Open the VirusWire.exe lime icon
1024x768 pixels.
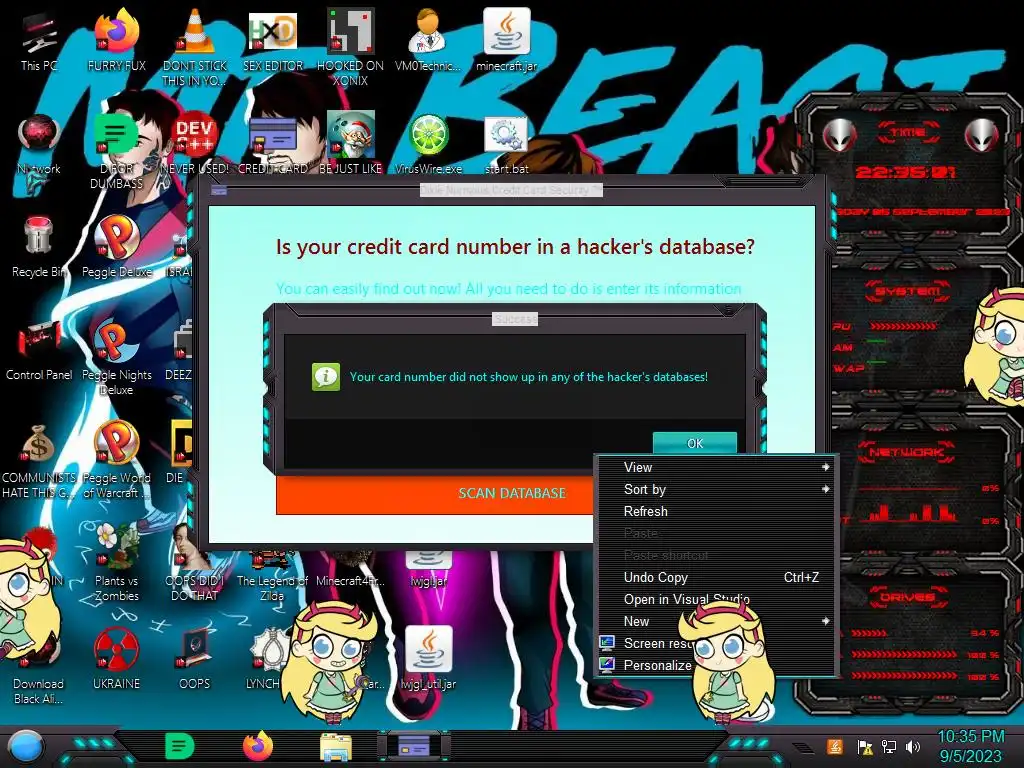tap(428, 144)
